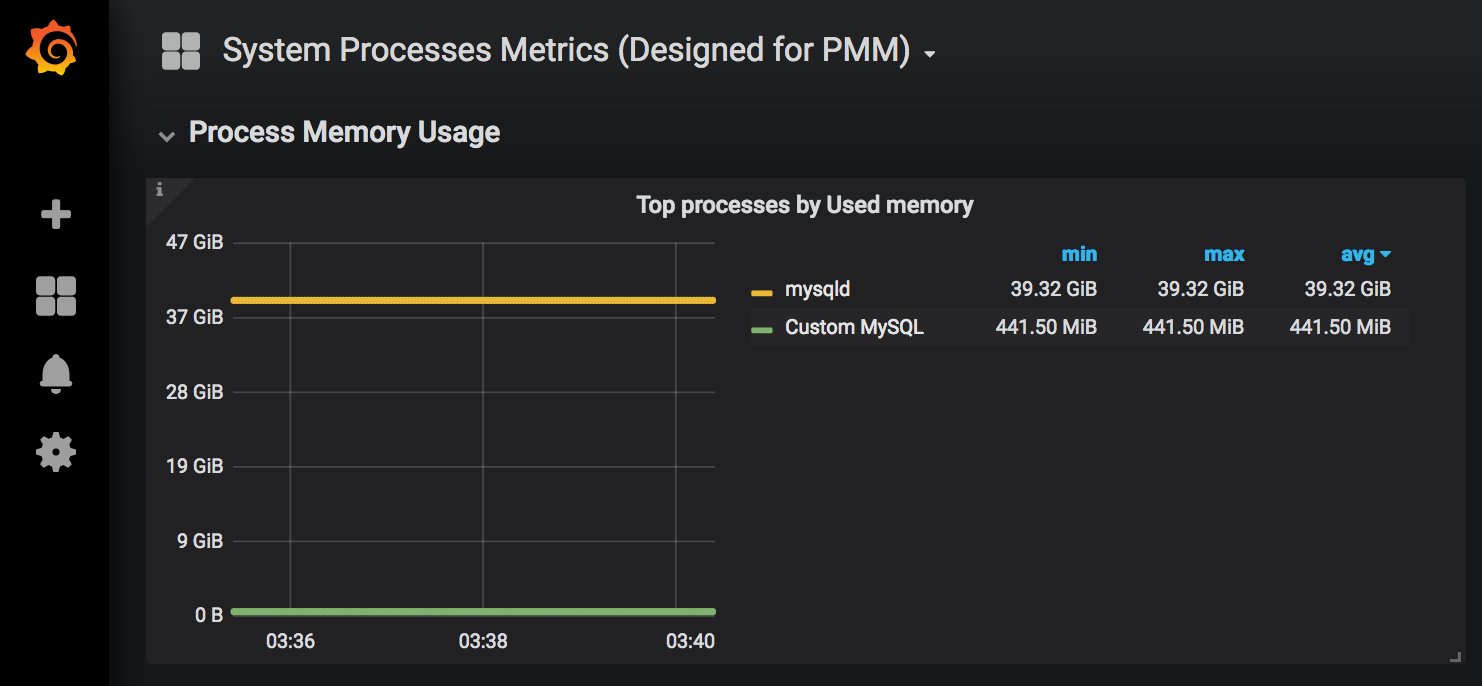Open Configuration via the gear icon

tap(55, 452)
